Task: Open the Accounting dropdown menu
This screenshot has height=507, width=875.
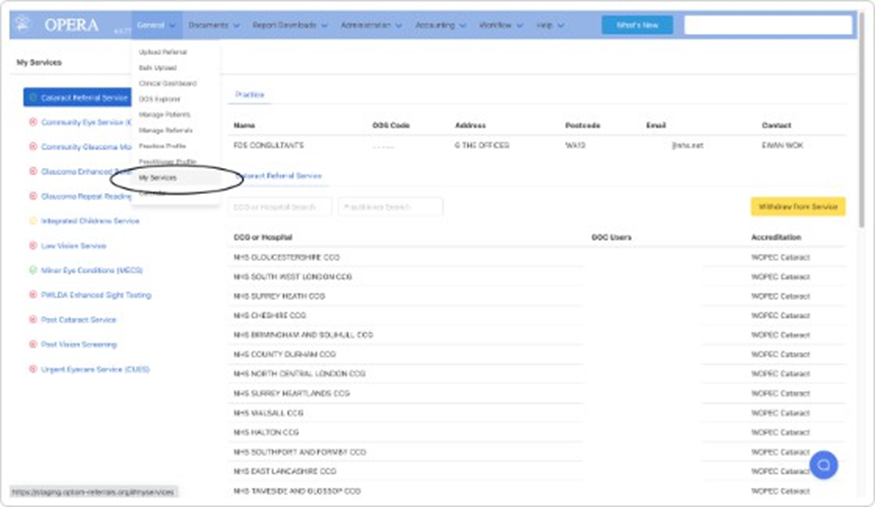Action: [440, 25]
